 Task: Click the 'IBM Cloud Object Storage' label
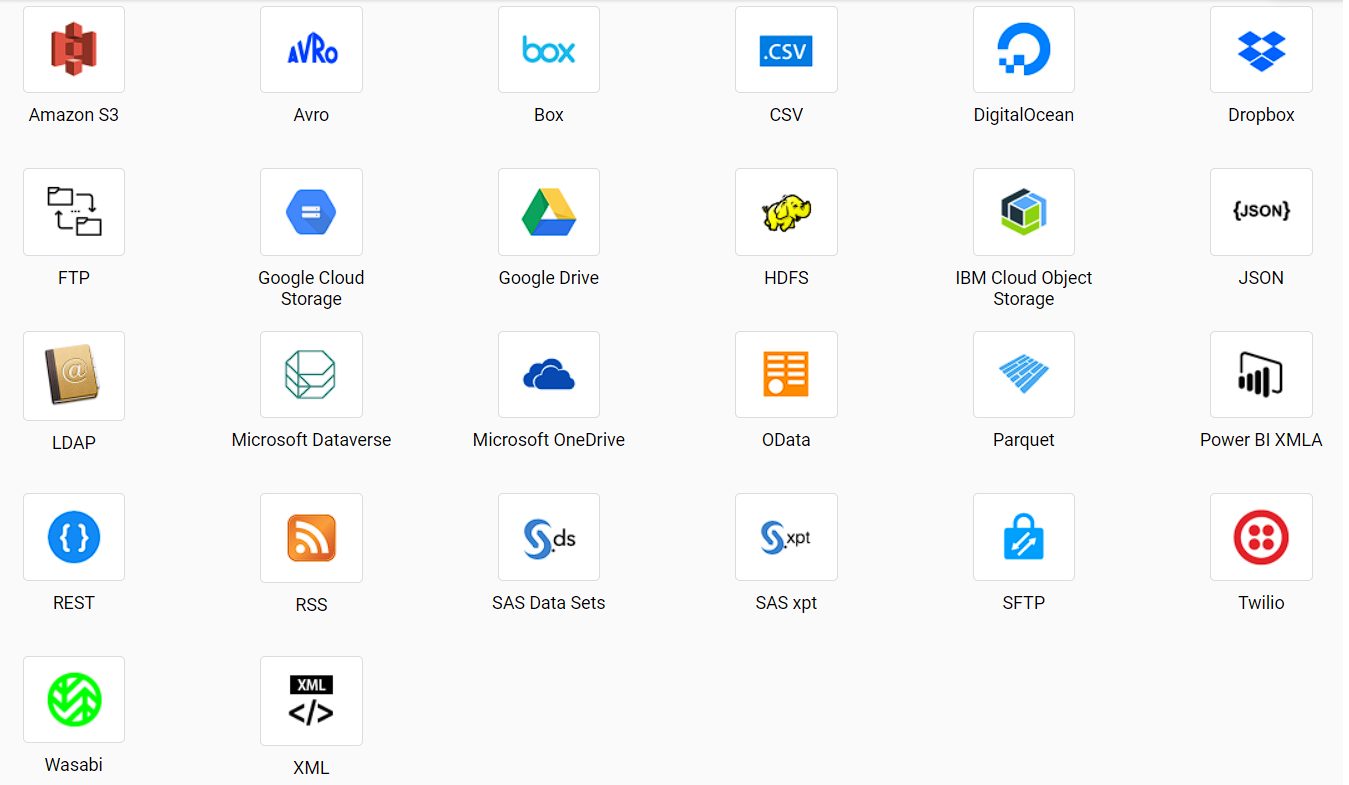(x=1024, y=288)
